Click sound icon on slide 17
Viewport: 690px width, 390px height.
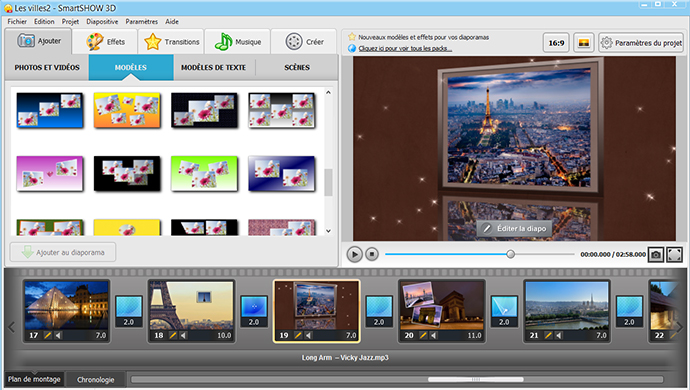[x=58, y=335]
